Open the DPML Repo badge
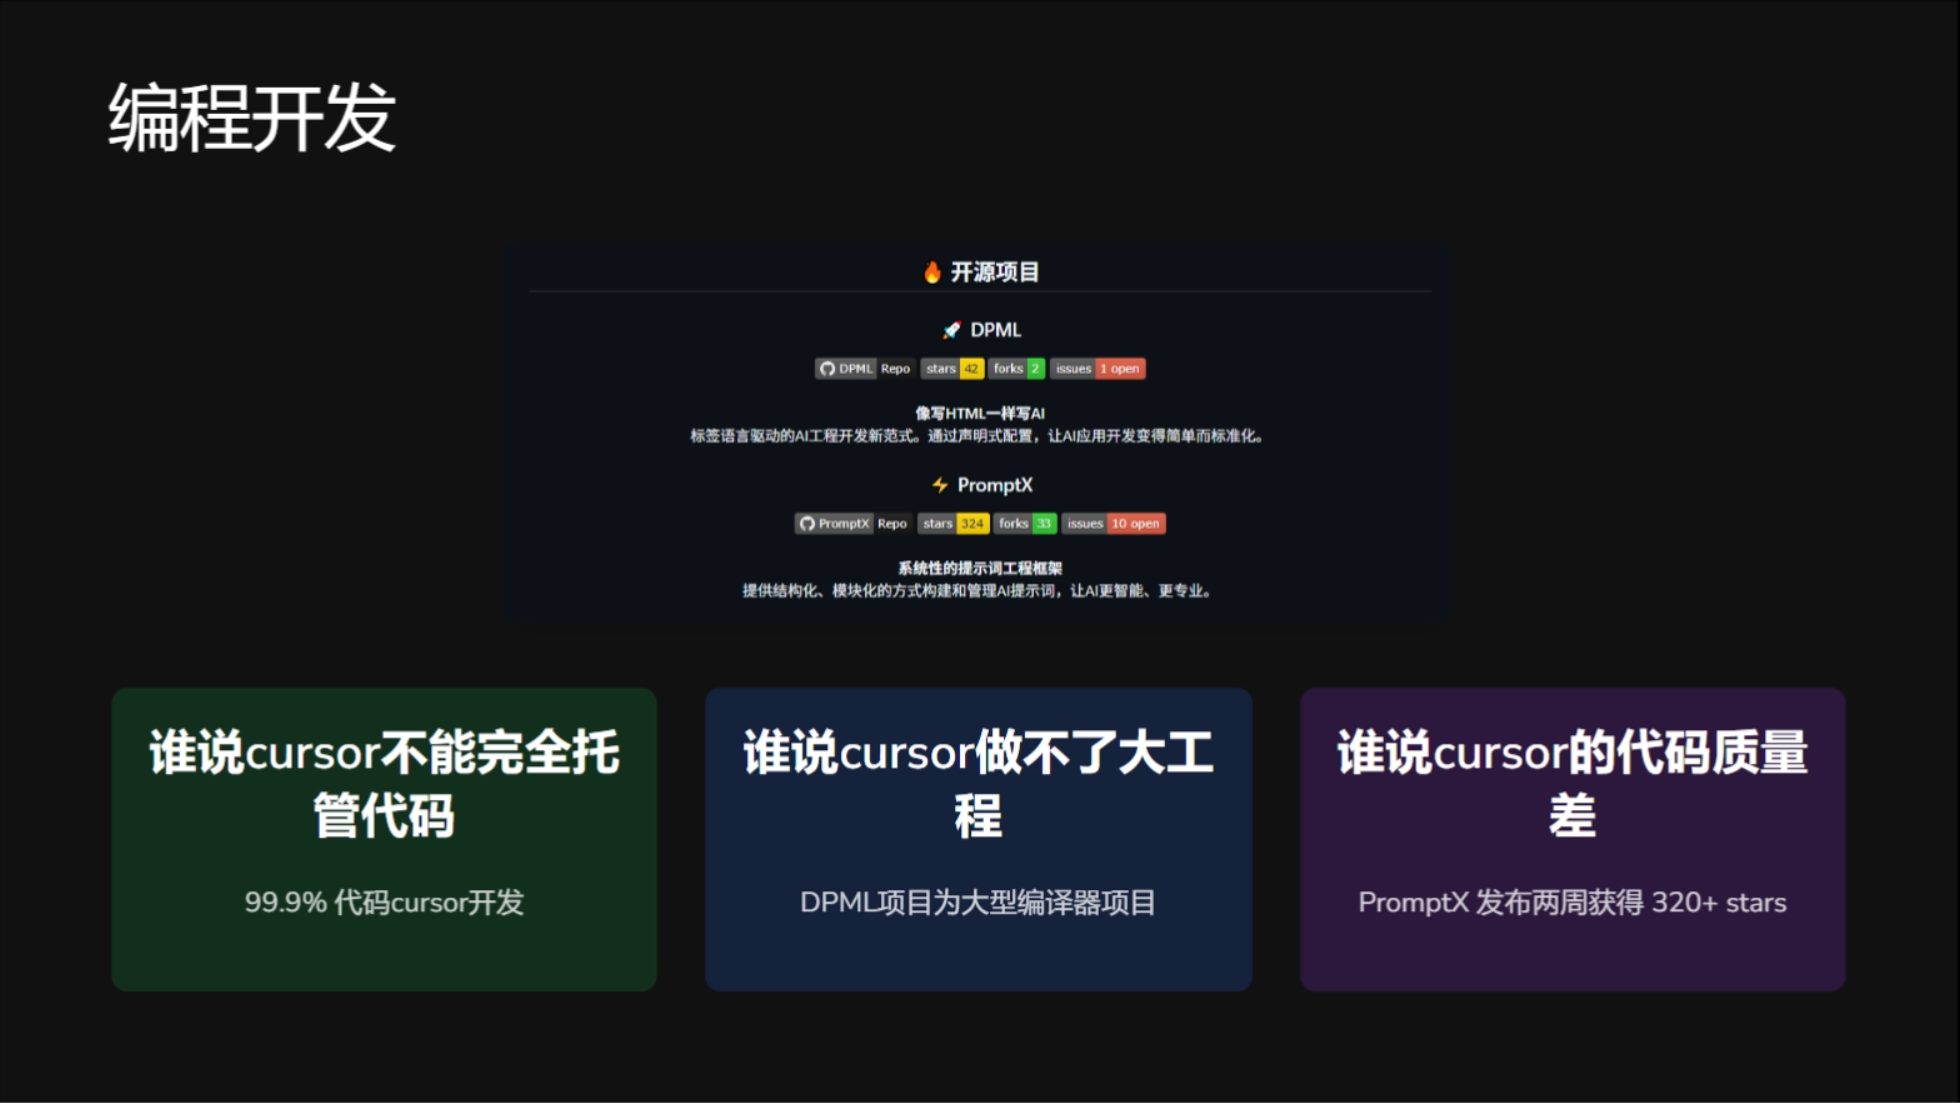Screen dimensions: 1960x1104 pyautogui.click(x=864, y=369)
